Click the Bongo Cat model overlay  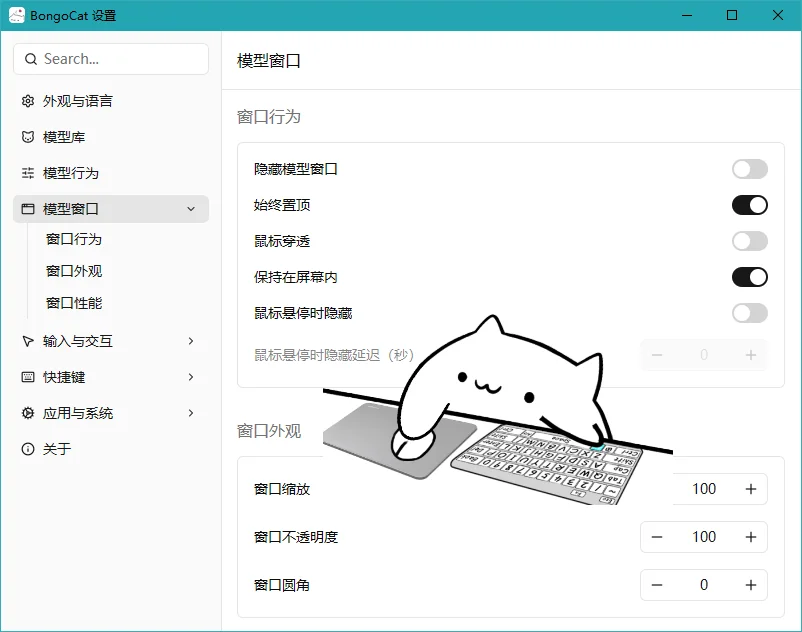pos(498,410)
